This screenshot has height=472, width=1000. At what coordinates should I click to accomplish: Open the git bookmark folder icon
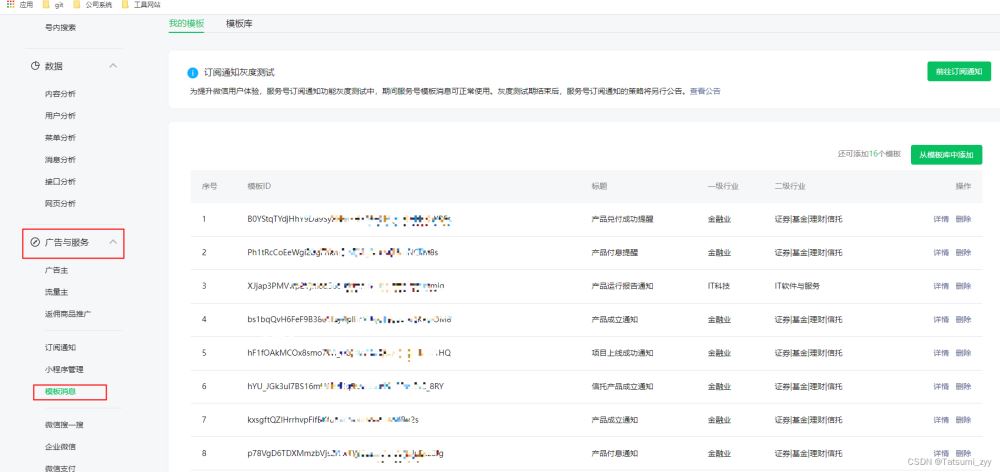pos(46,5)
